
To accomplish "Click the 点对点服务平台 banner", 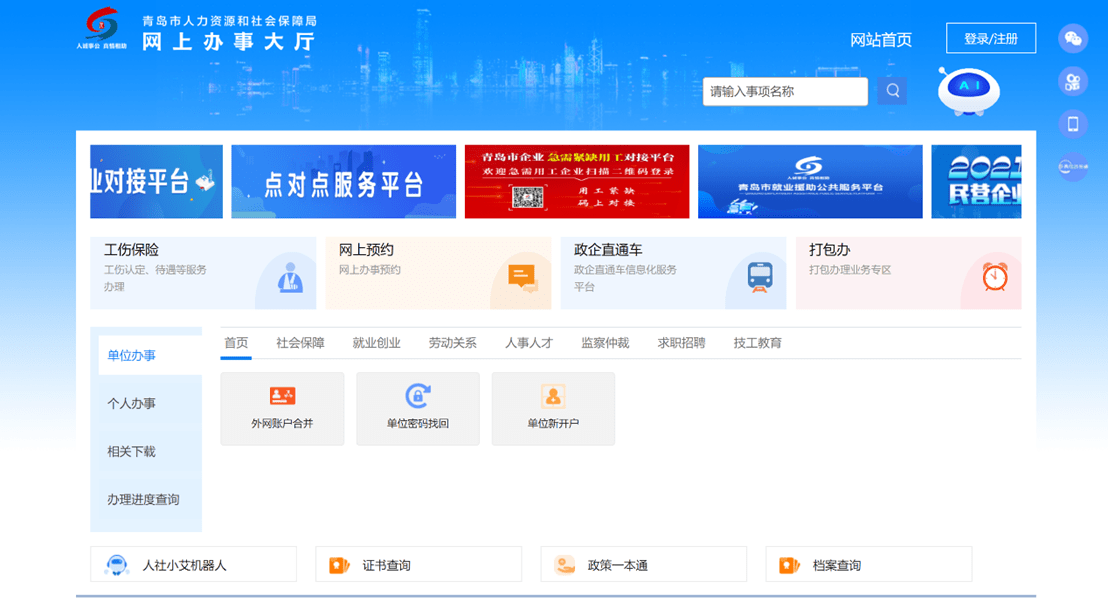I will (x=343, y=181).
